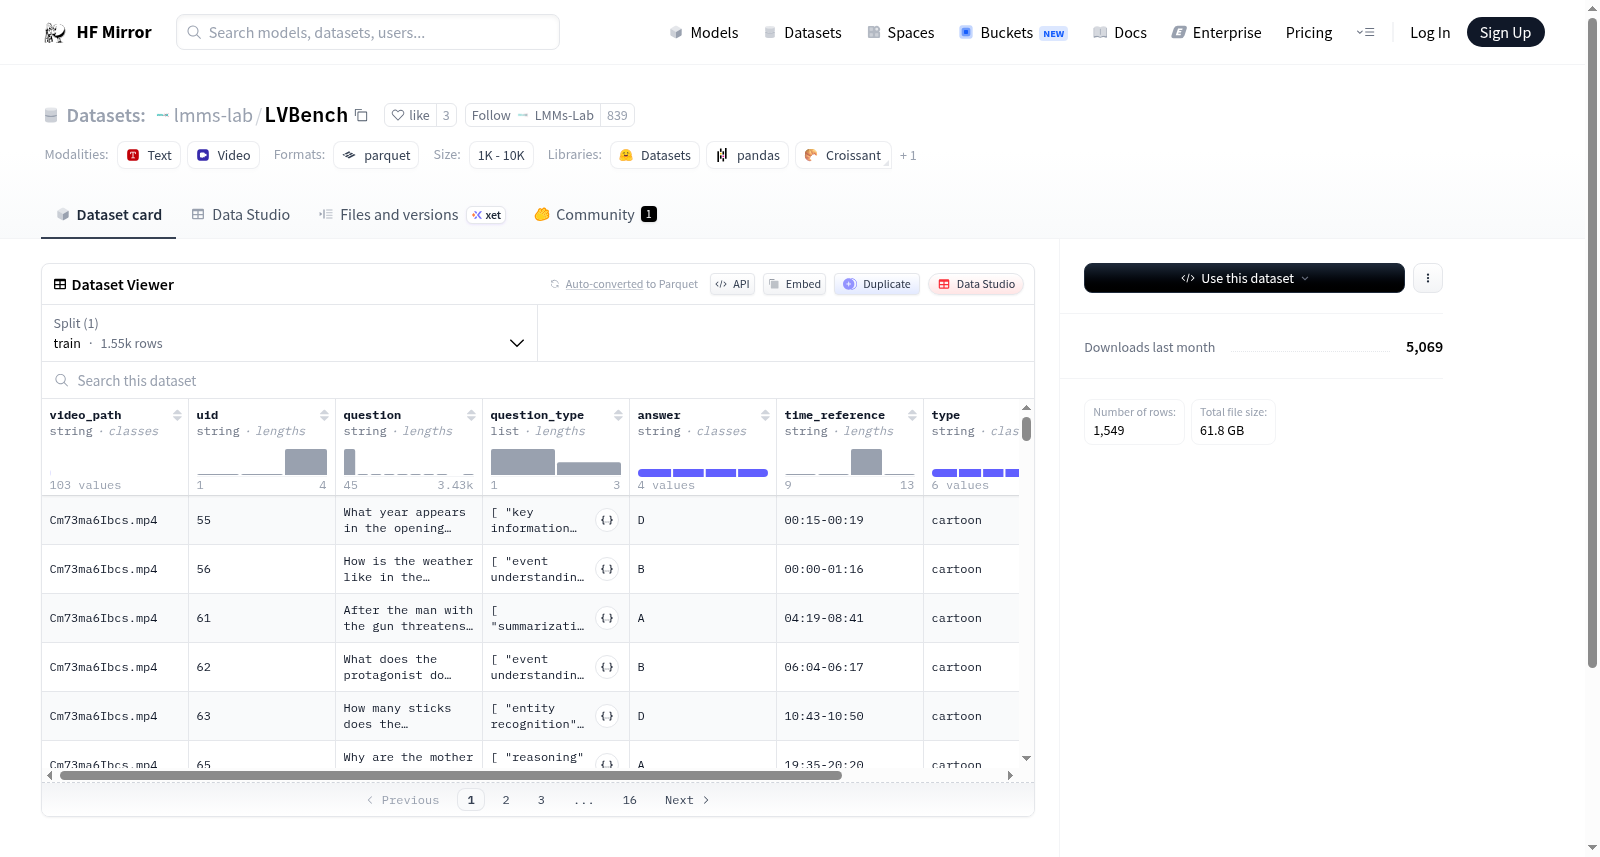
Task: Select the Text modality tag
Action: click(x=149, y=155)
